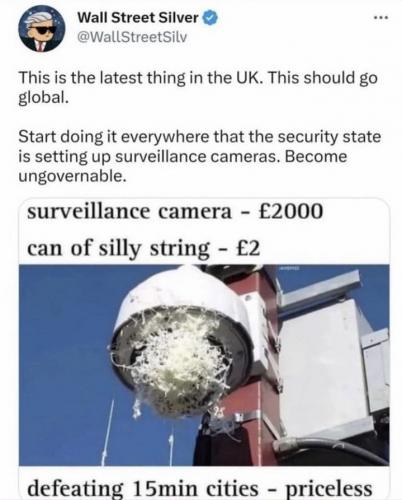
Task: Click the "surveillance camera – £2000" caption line
Action: 175,211
